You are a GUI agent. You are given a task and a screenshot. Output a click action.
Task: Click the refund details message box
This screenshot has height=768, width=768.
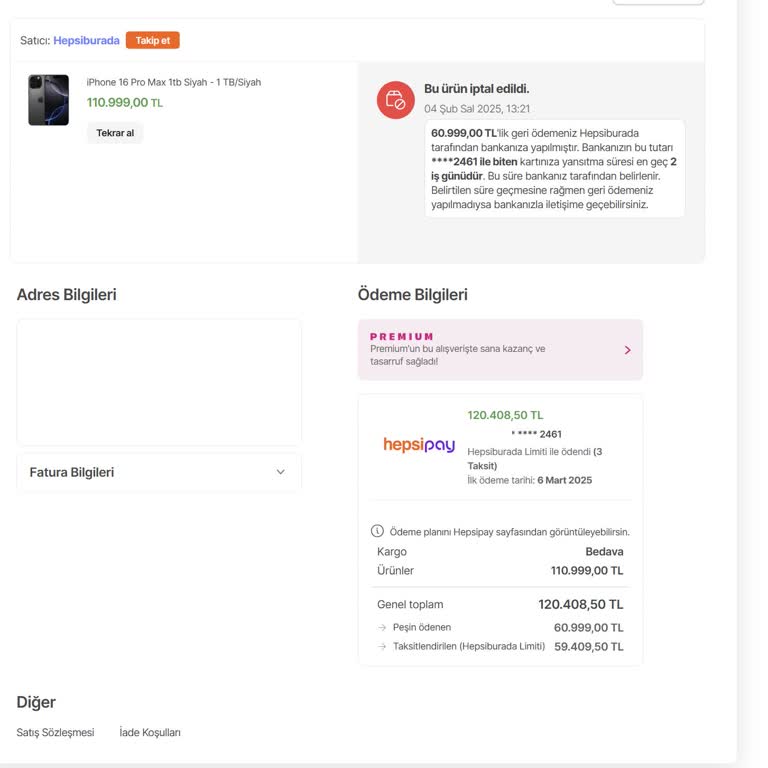point(554,168)
